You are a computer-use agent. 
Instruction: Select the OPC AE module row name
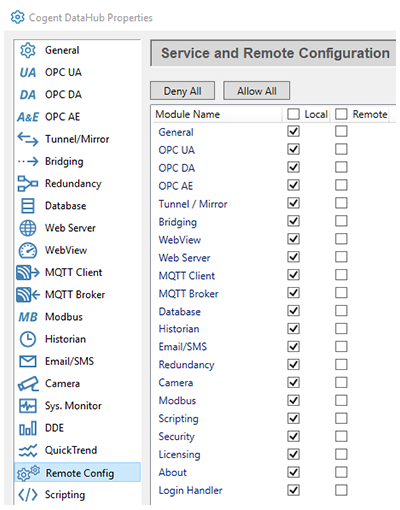click(x=176, y=186)
